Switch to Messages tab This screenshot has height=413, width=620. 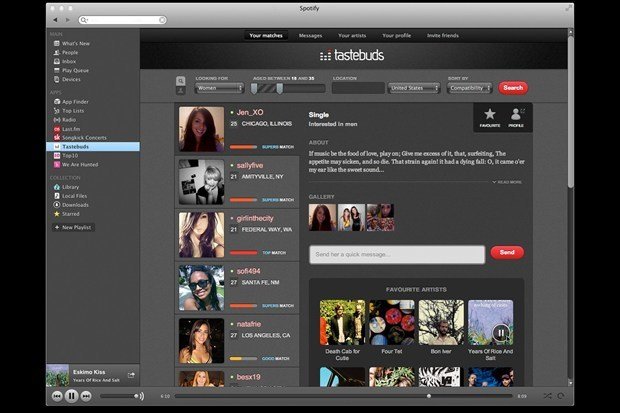pyautogui.click(x=310, y=36)
